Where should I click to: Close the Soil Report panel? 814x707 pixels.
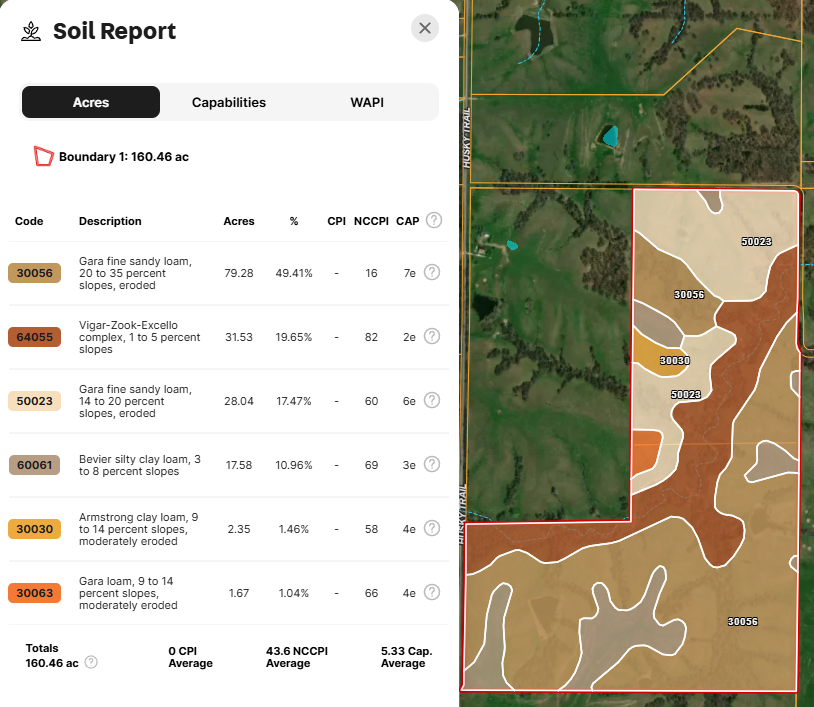[x=424, y=28]
